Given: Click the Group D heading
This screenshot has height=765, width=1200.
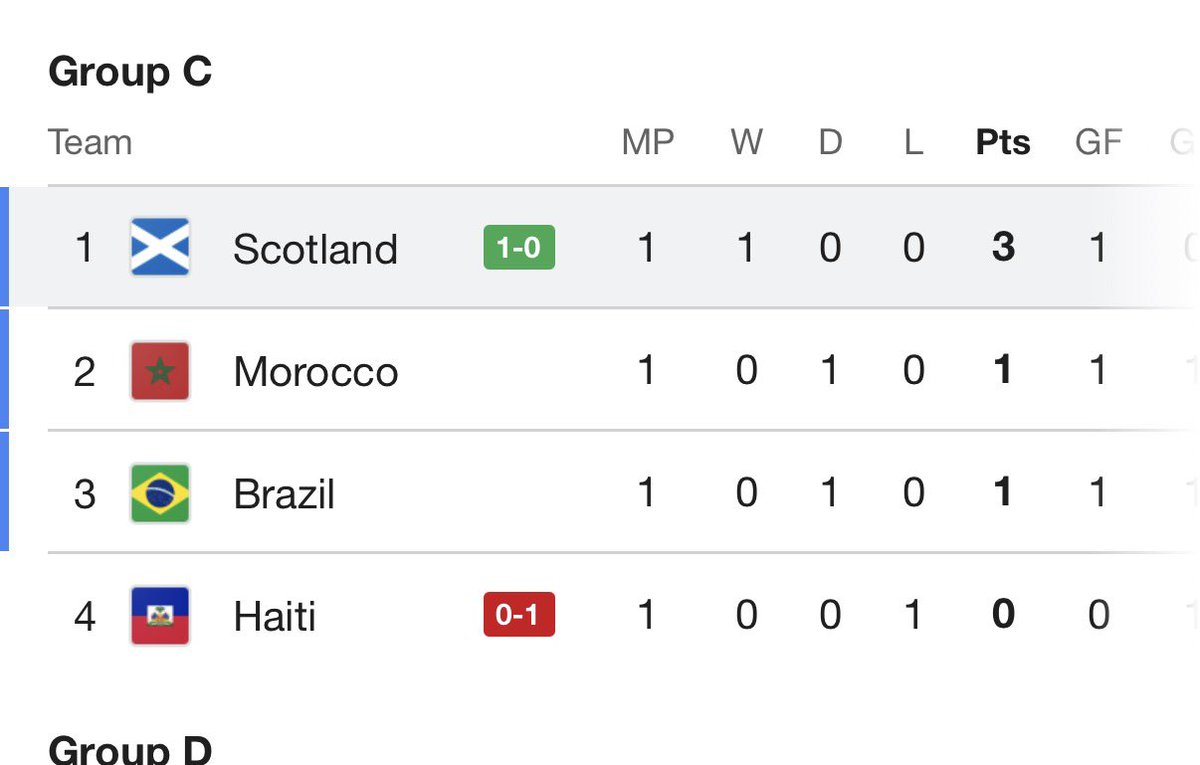Looking at the screenshot, I should (130, 749).
